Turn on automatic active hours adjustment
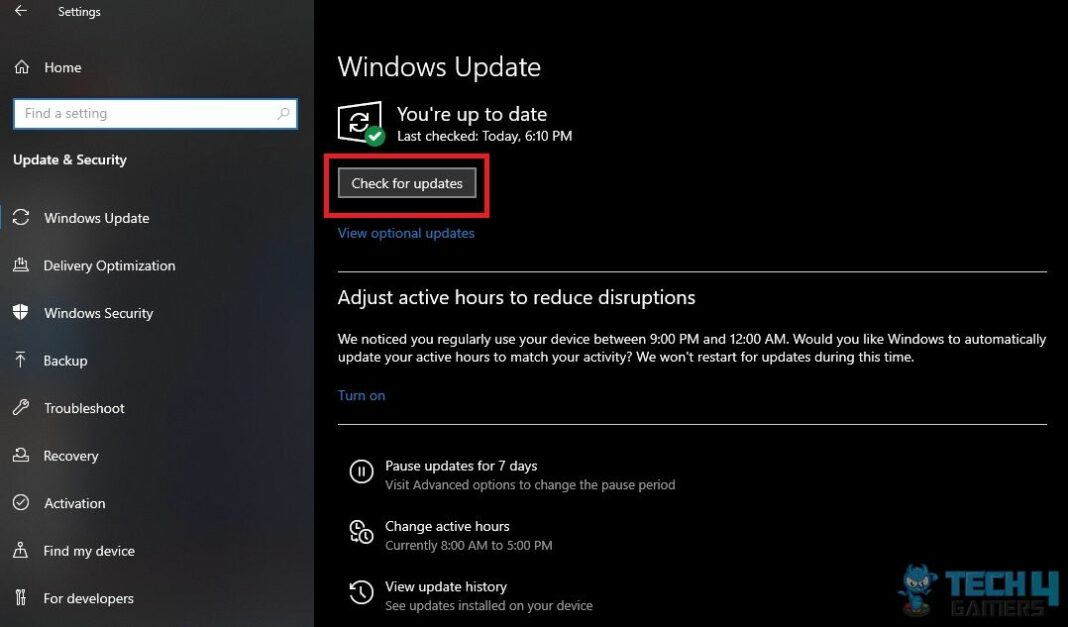The width and height of the screenshot is (1068, 627). click(x=361, y=395)
